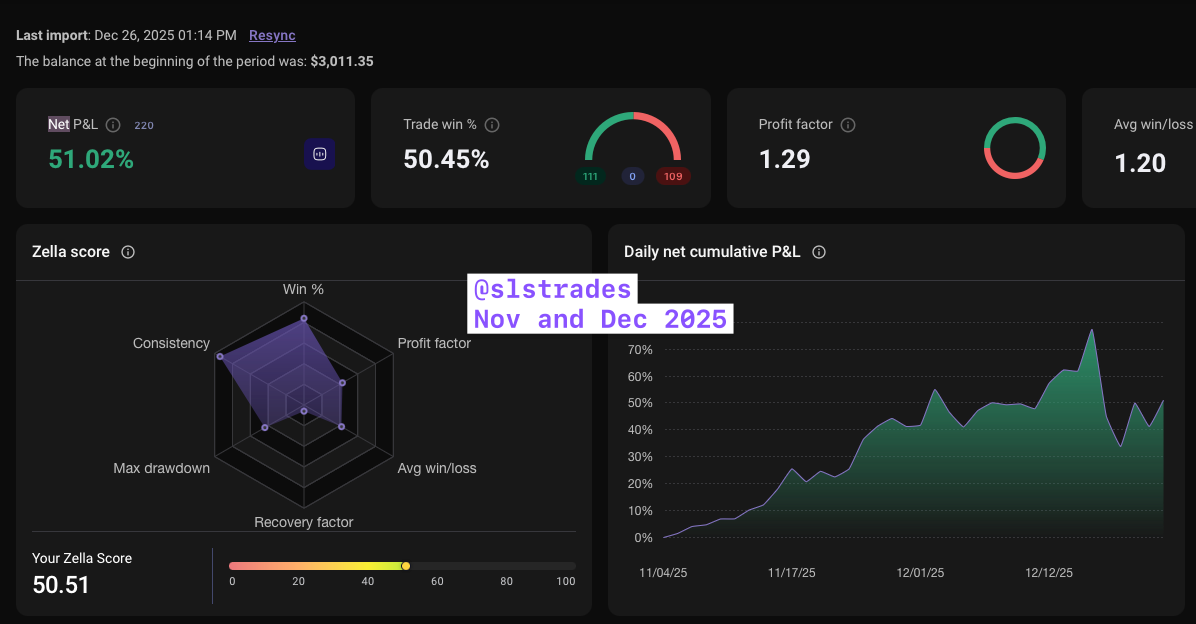Click the highest peak of the cumulative P&L chart

(1091, 330)
